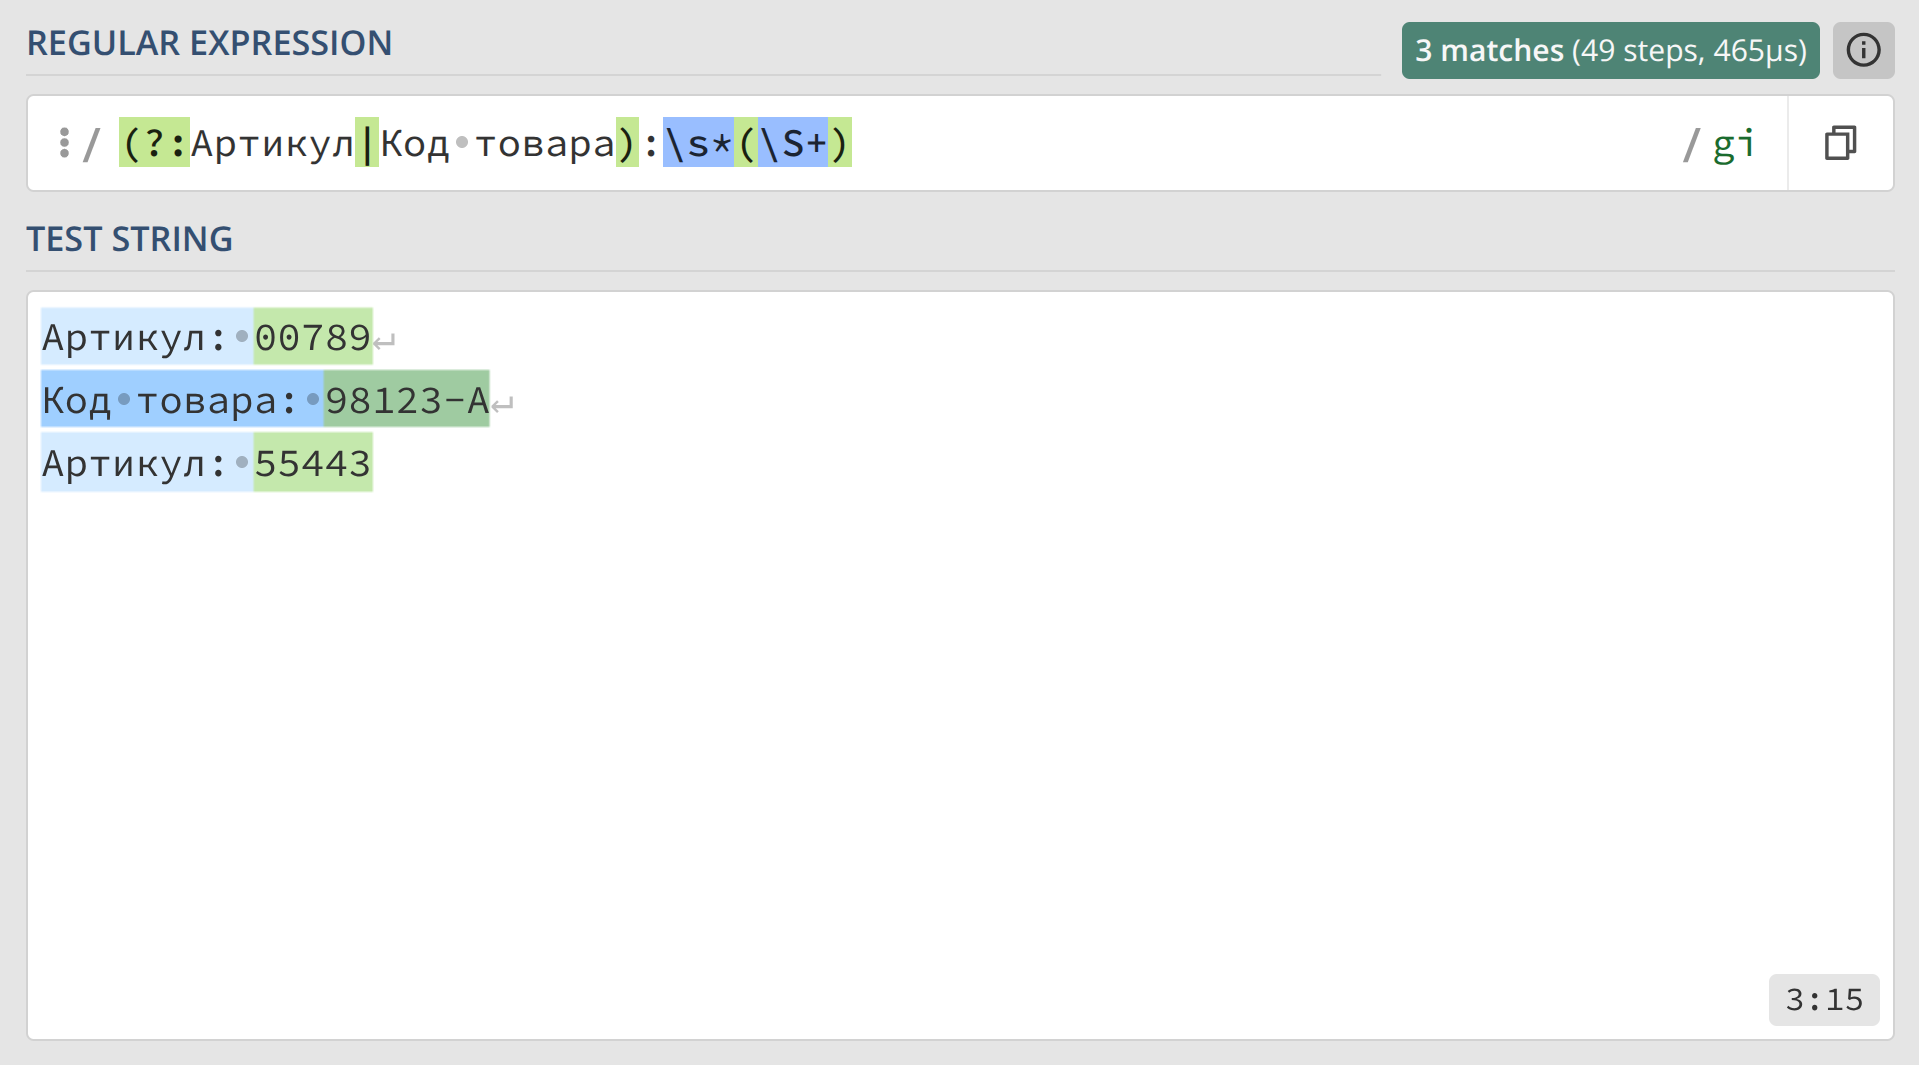Click the "Код товара:" text in test string

170,400
